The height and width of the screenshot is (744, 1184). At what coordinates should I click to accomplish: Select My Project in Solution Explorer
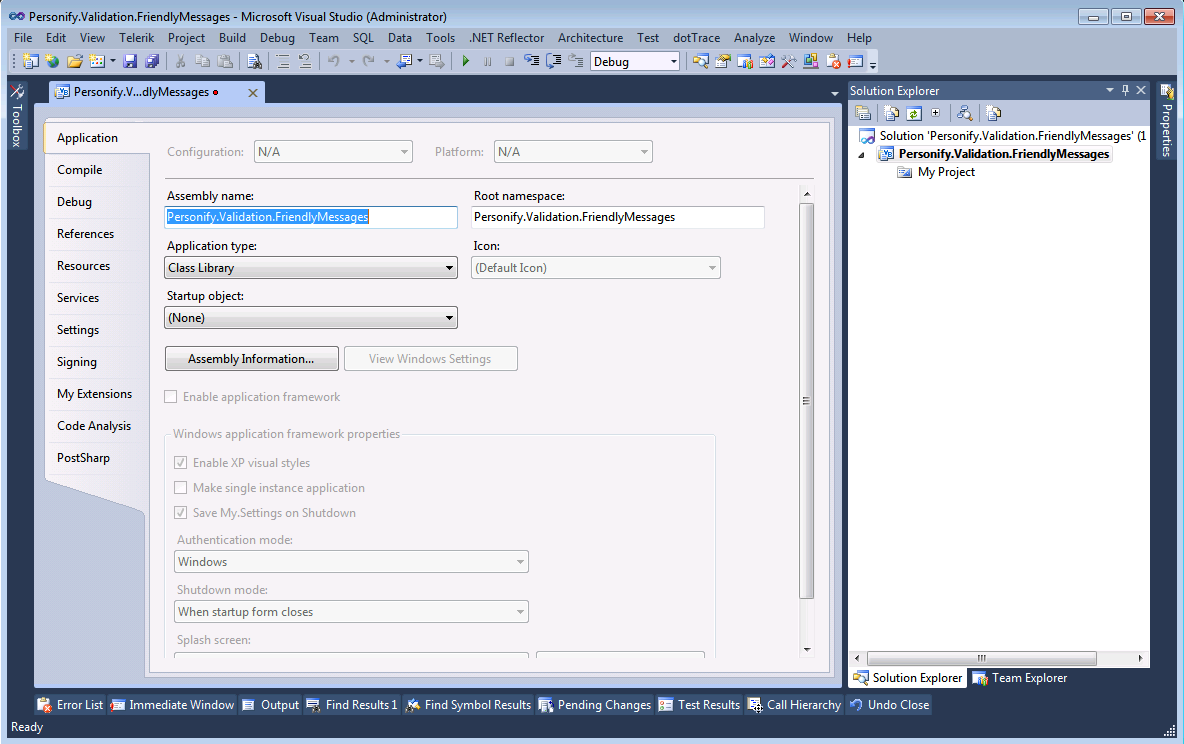pyautogui.click(x=945, y=172)
